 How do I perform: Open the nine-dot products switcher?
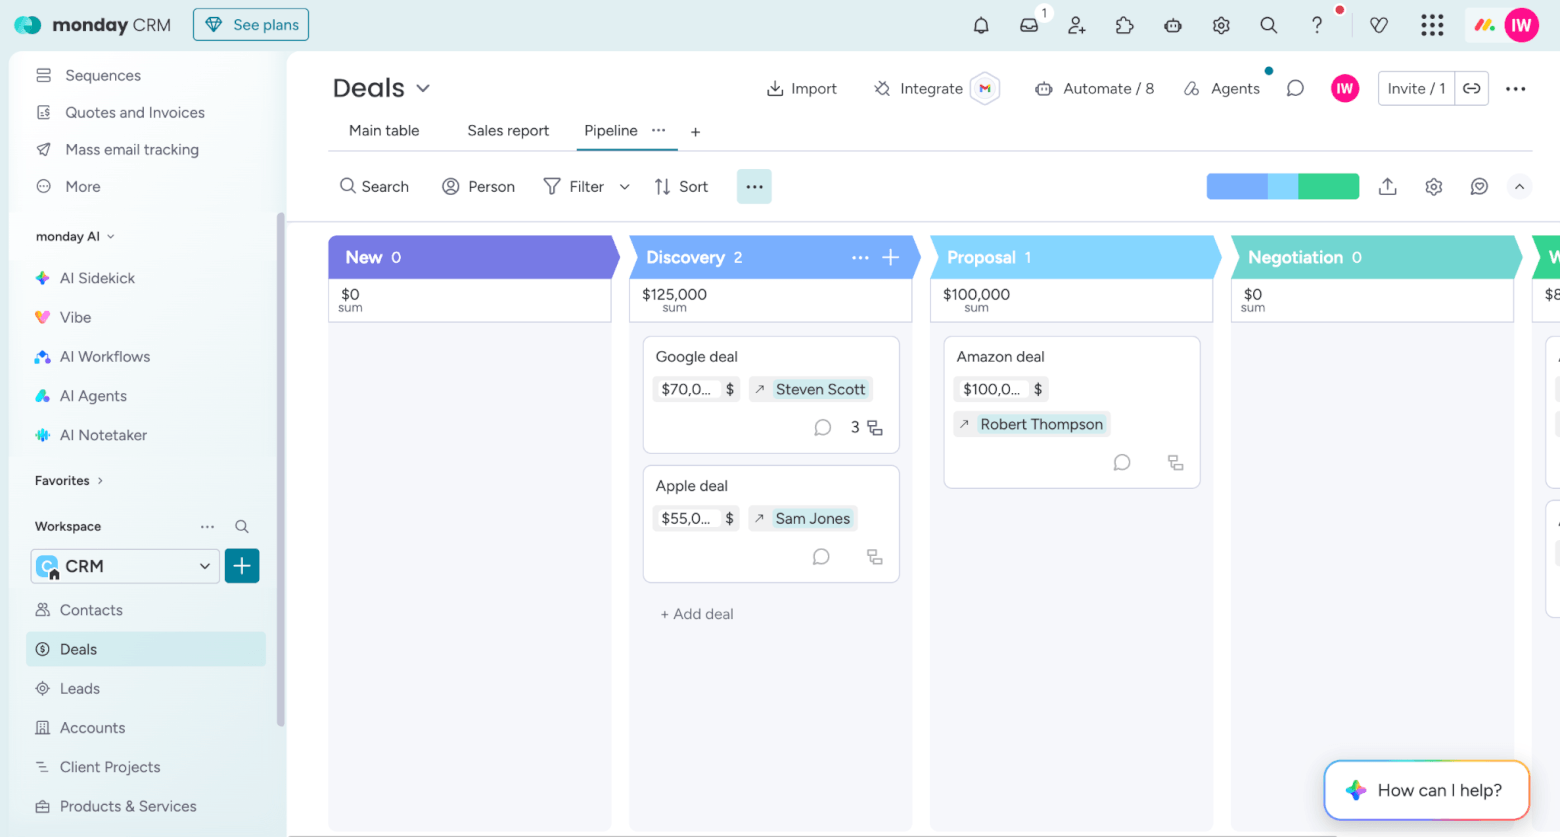(1432, 25)
